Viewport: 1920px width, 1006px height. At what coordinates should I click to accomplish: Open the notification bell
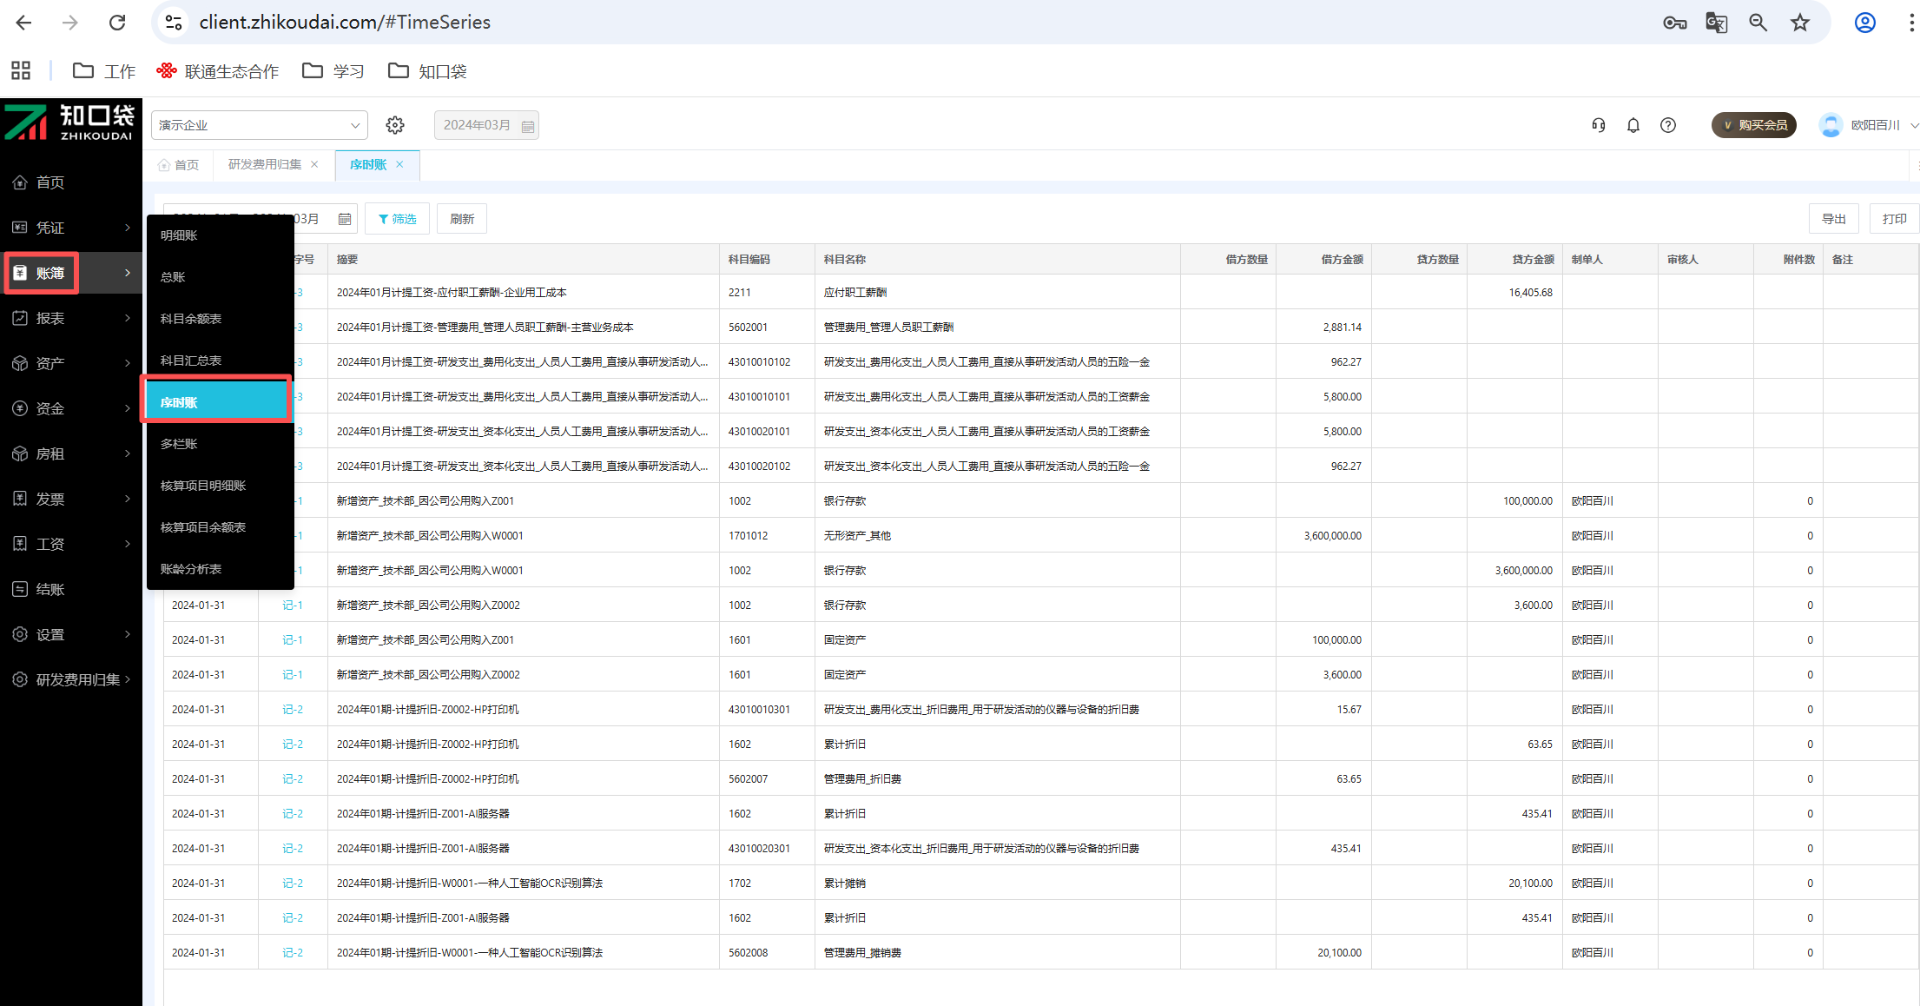tap(1633, 125)
